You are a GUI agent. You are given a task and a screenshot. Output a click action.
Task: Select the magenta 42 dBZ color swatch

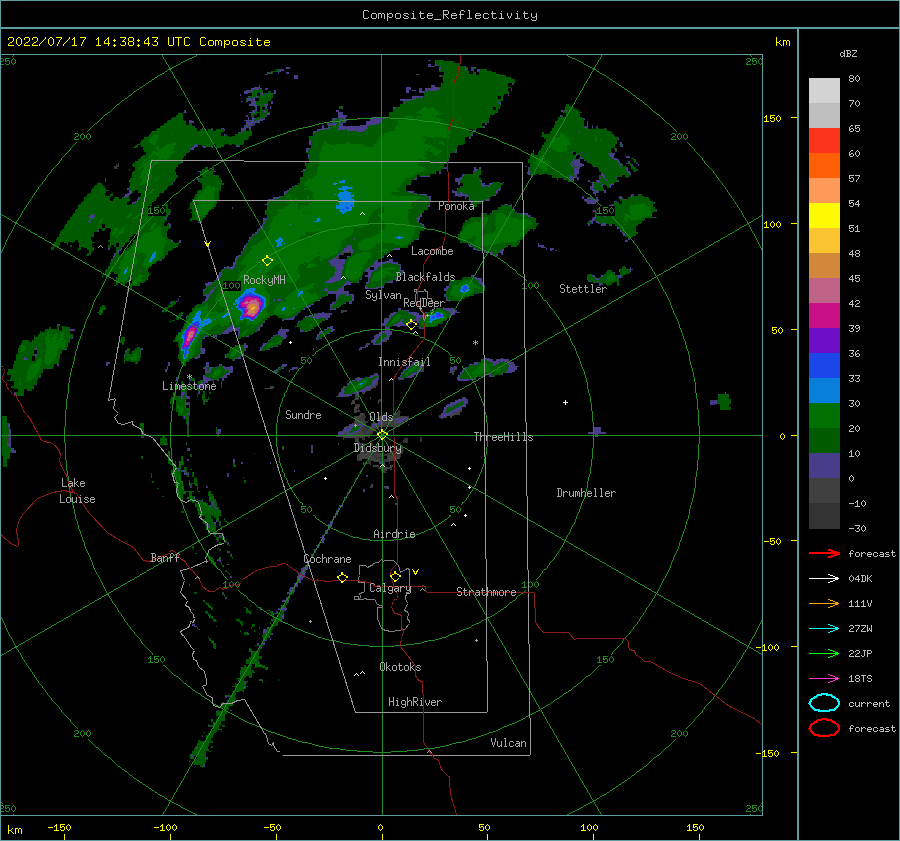pos(824,315)
